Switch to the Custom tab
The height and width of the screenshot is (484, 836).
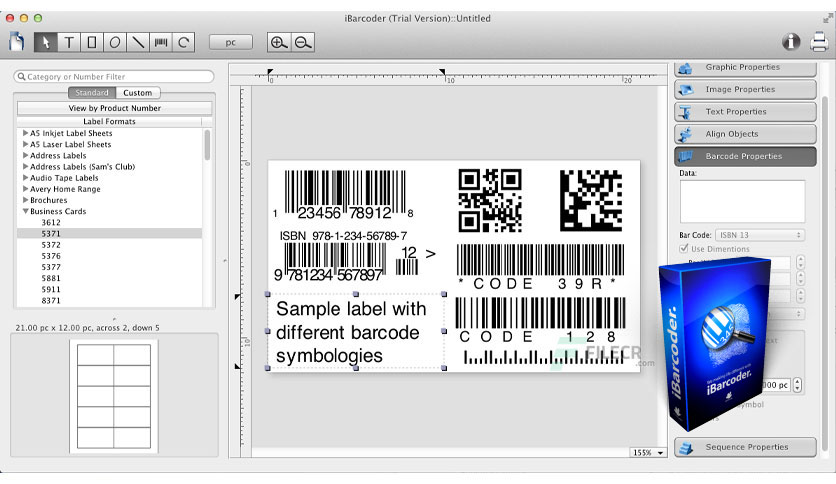coord(138,93)
